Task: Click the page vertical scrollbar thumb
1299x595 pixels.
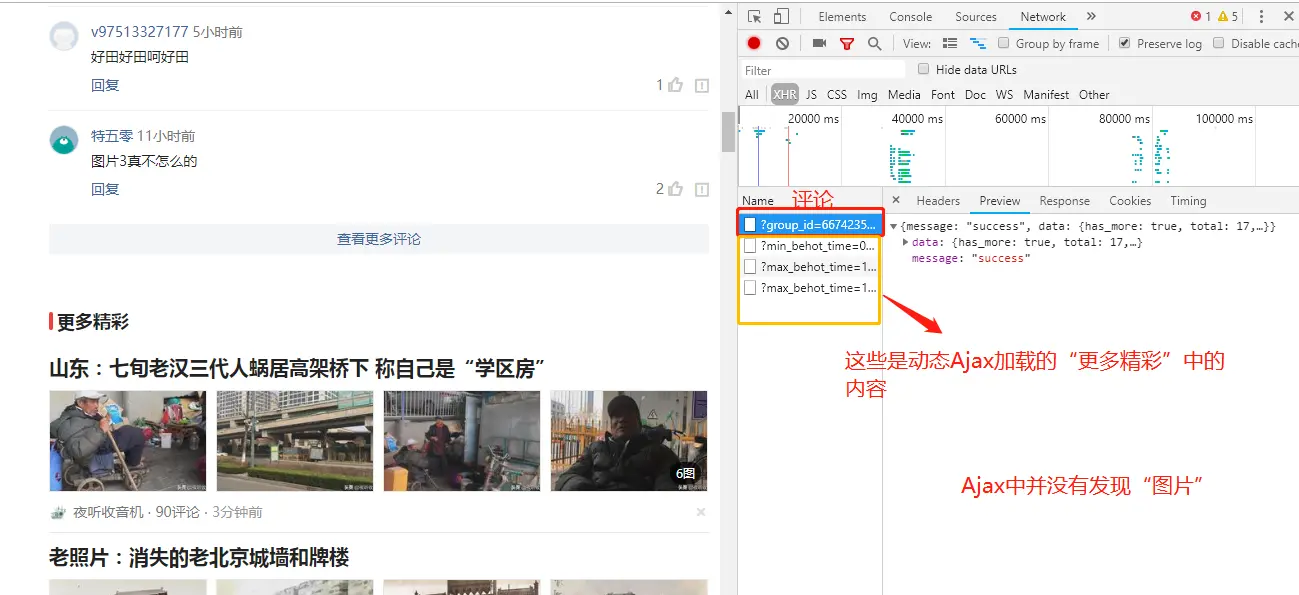Action: pyautogui.click(x=728, y=130)
